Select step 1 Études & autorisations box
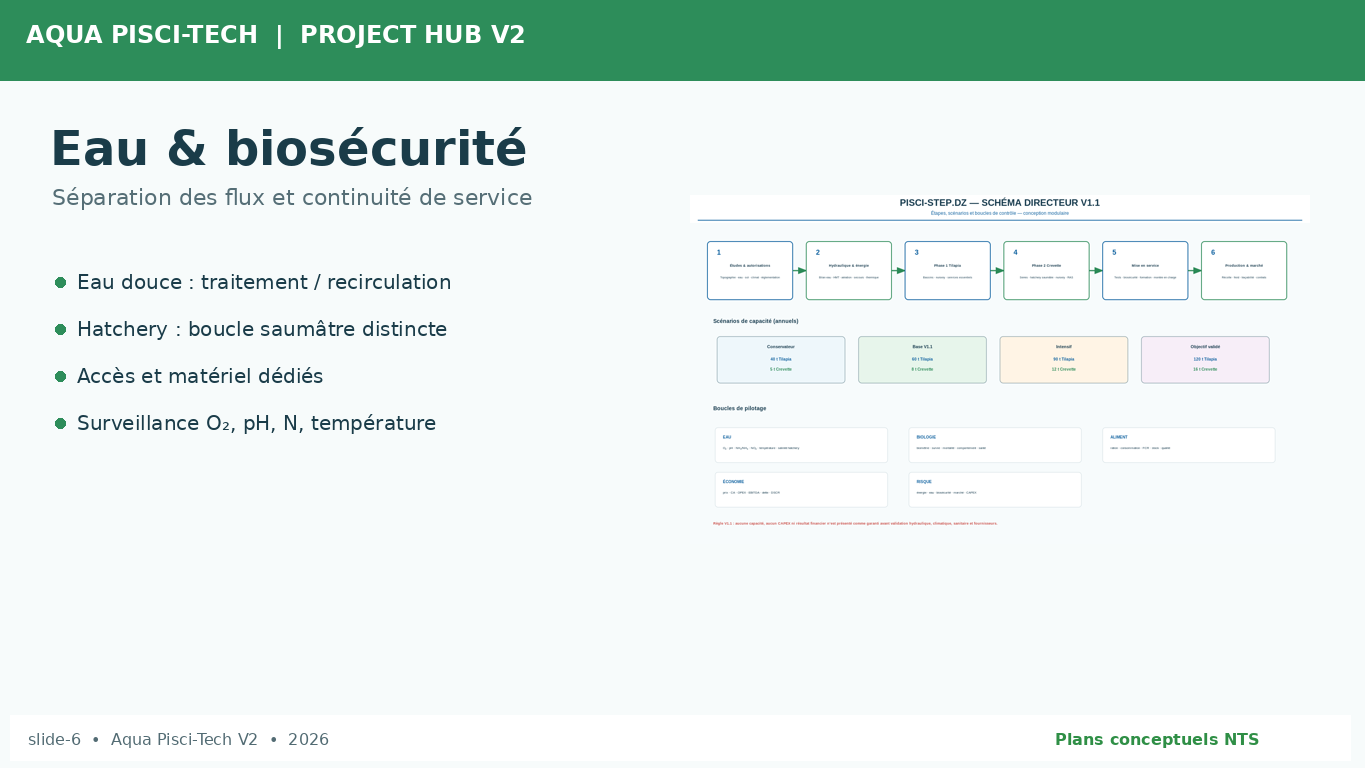 pos(750,271)
